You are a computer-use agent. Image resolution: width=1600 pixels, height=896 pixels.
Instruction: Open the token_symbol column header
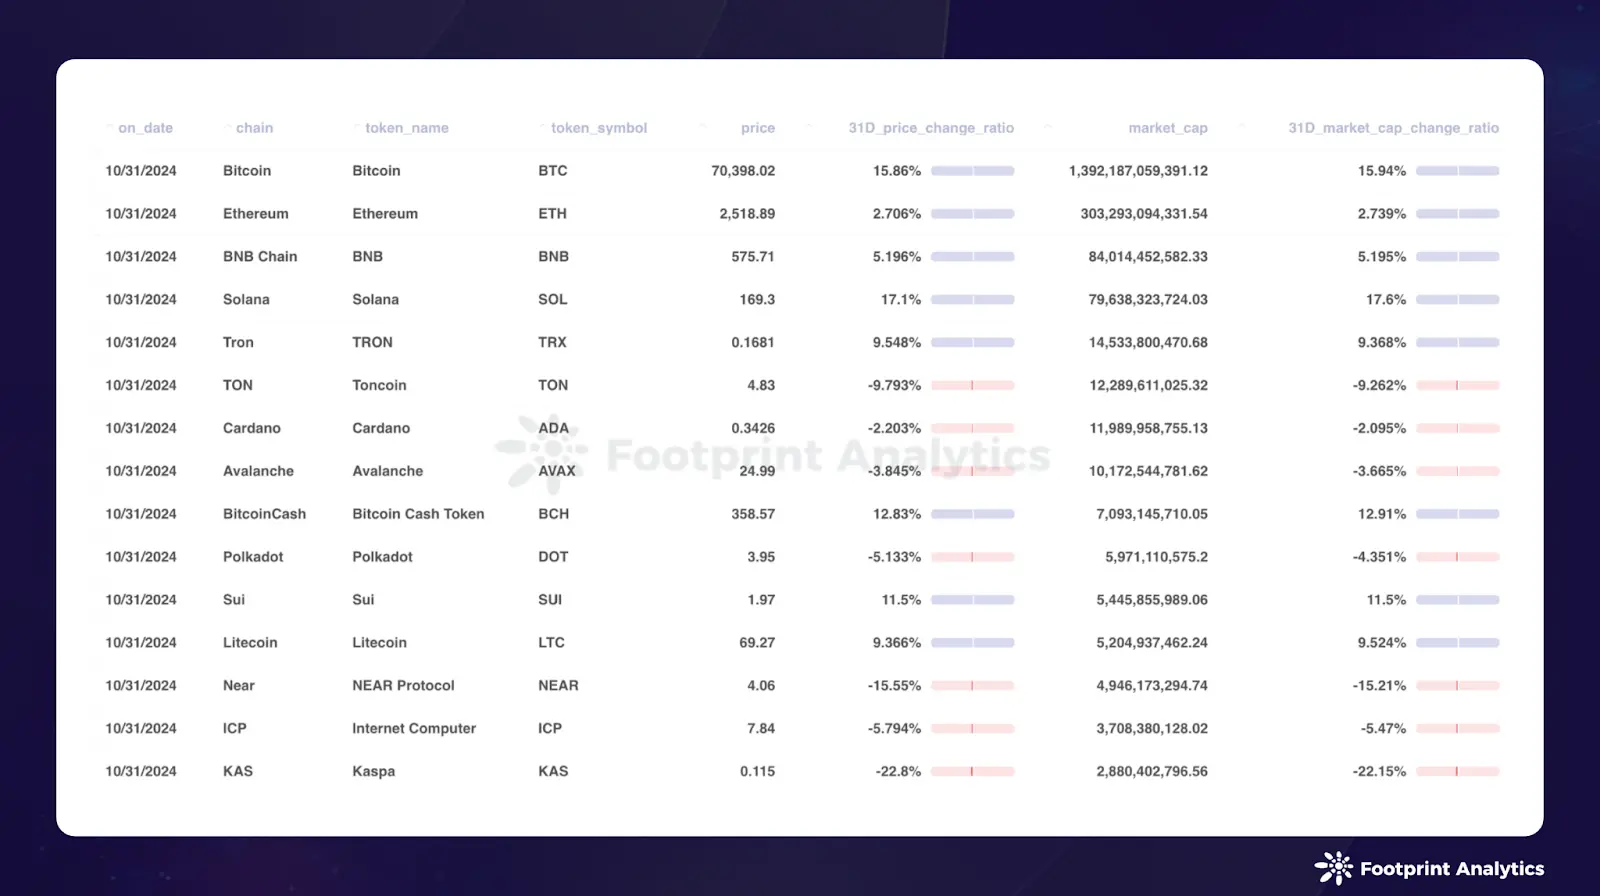pos(598,128)
